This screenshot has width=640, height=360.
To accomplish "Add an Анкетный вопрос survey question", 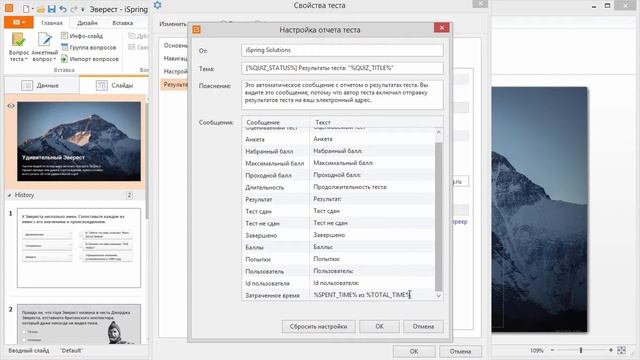I will (x=44, y=47).
